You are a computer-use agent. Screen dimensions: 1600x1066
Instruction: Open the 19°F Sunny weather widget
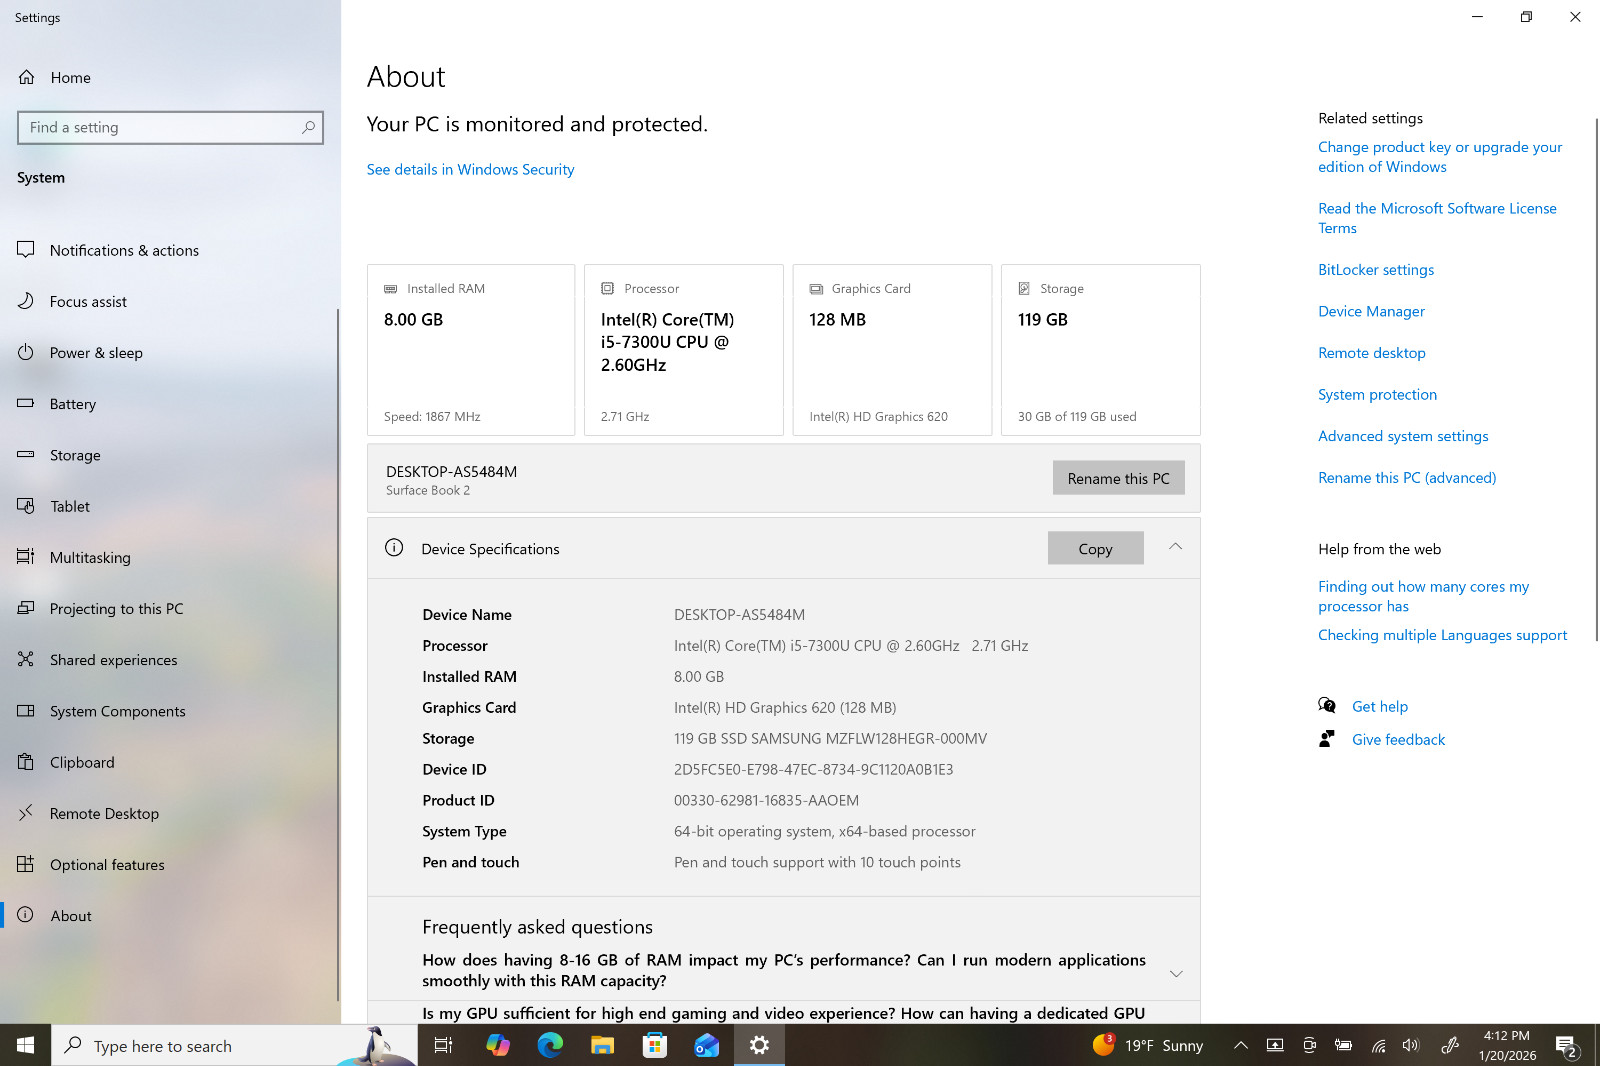(x=1148, y=1045)
